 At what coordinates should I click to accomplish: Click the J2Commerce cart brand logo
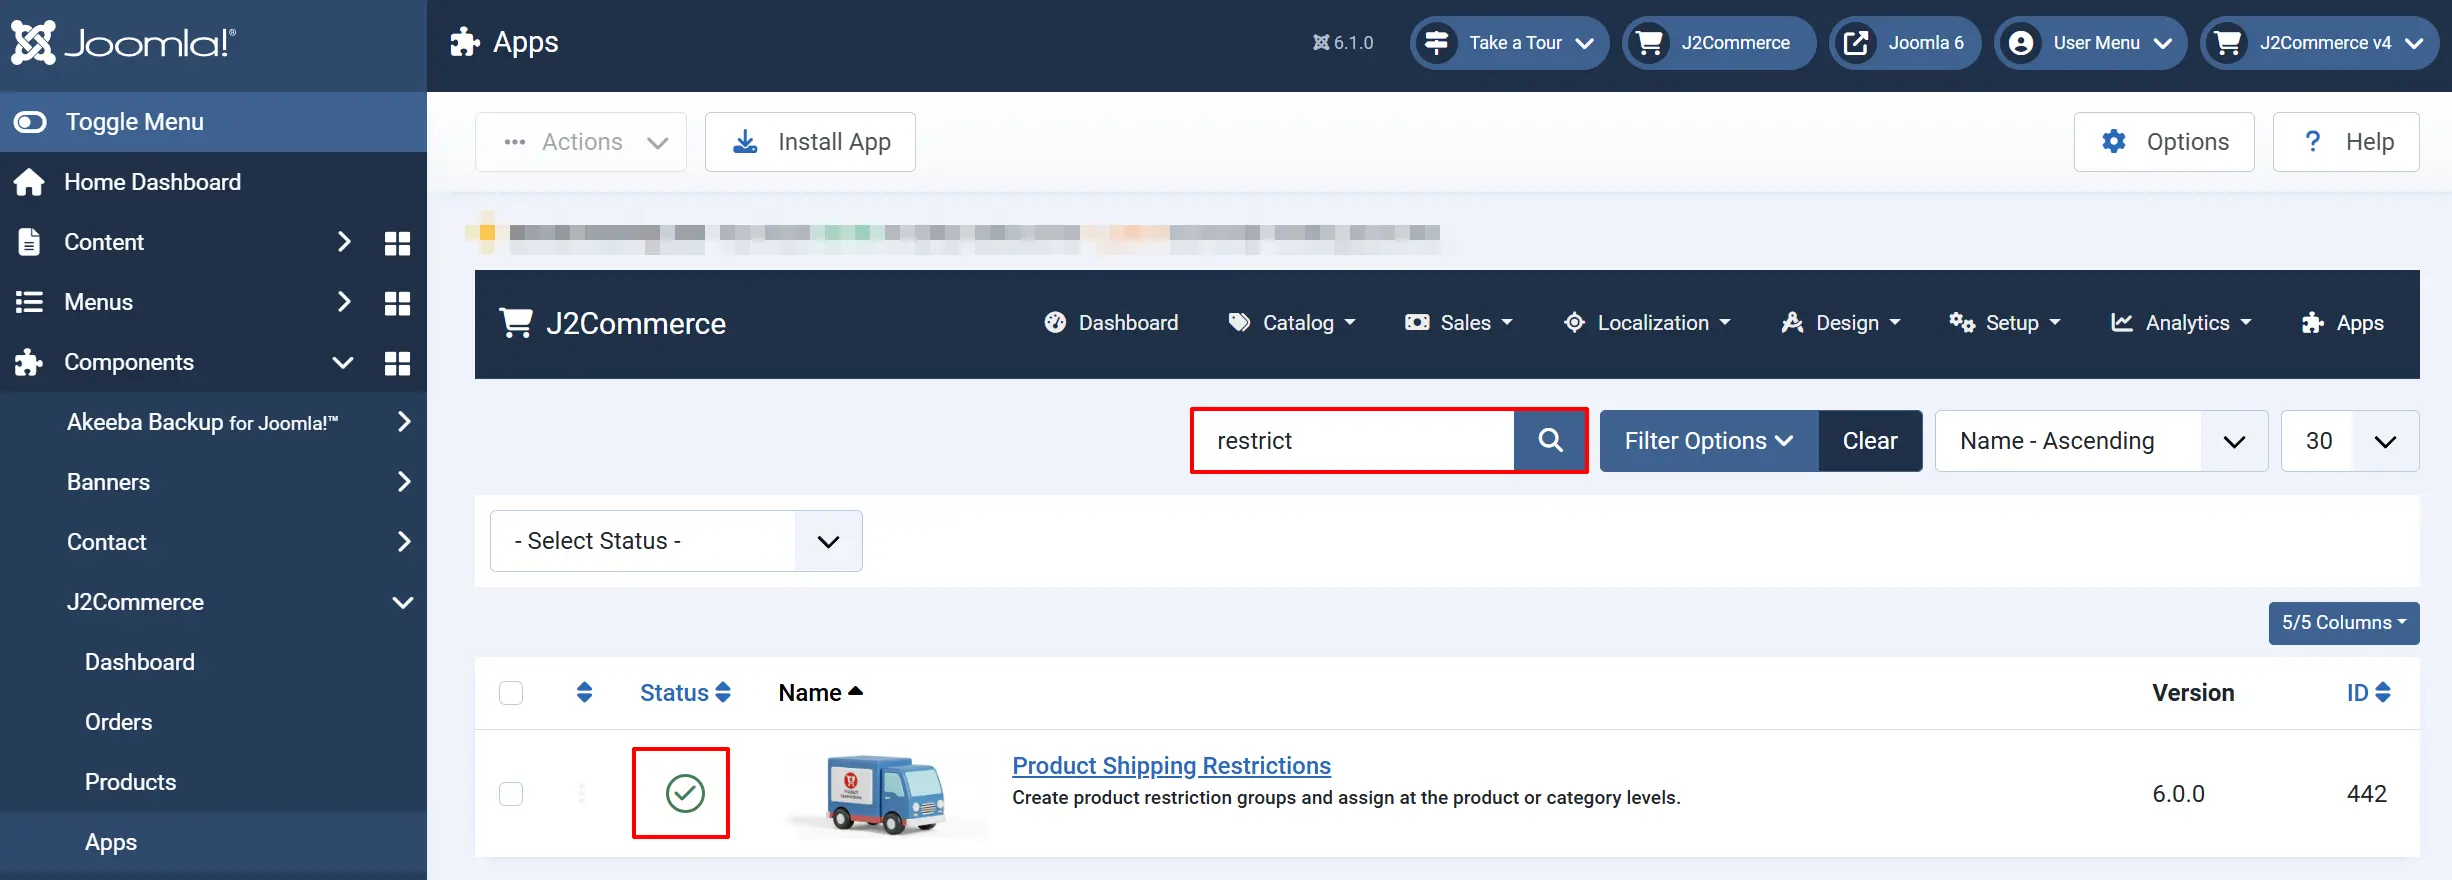(x=612, y=323)
